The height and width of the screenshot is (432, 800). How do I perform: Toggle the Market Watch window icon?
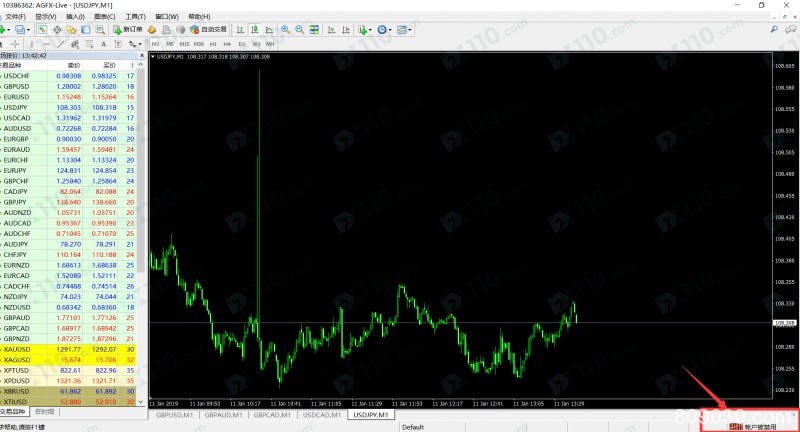click(x=42, y=30)
